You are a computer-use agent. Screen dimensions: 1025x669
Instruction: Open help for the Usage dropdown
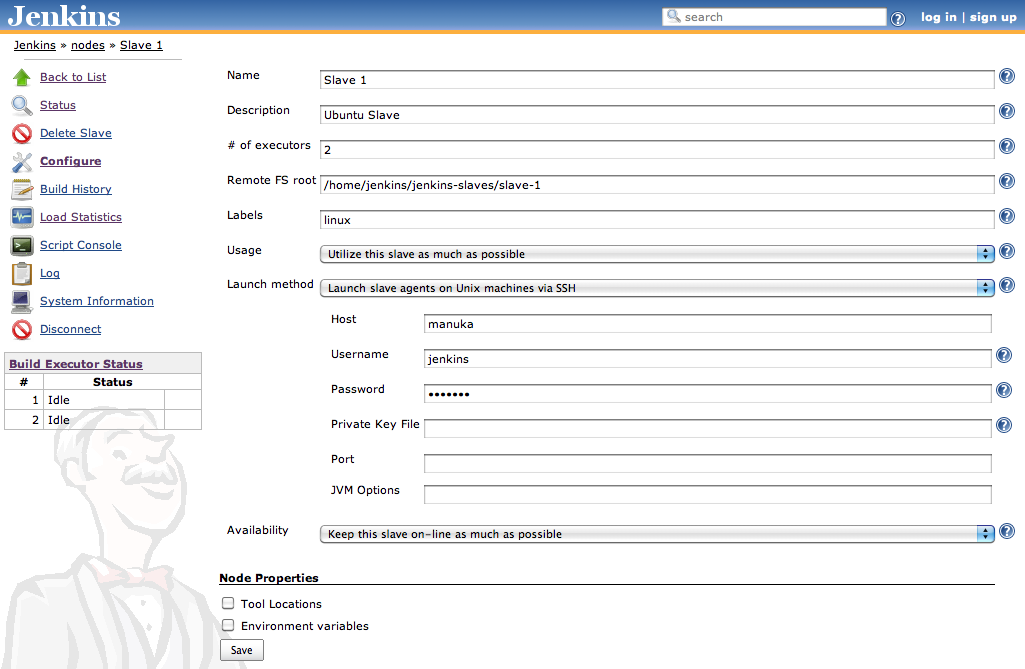pyautogui.click(x=1007, y=251)
